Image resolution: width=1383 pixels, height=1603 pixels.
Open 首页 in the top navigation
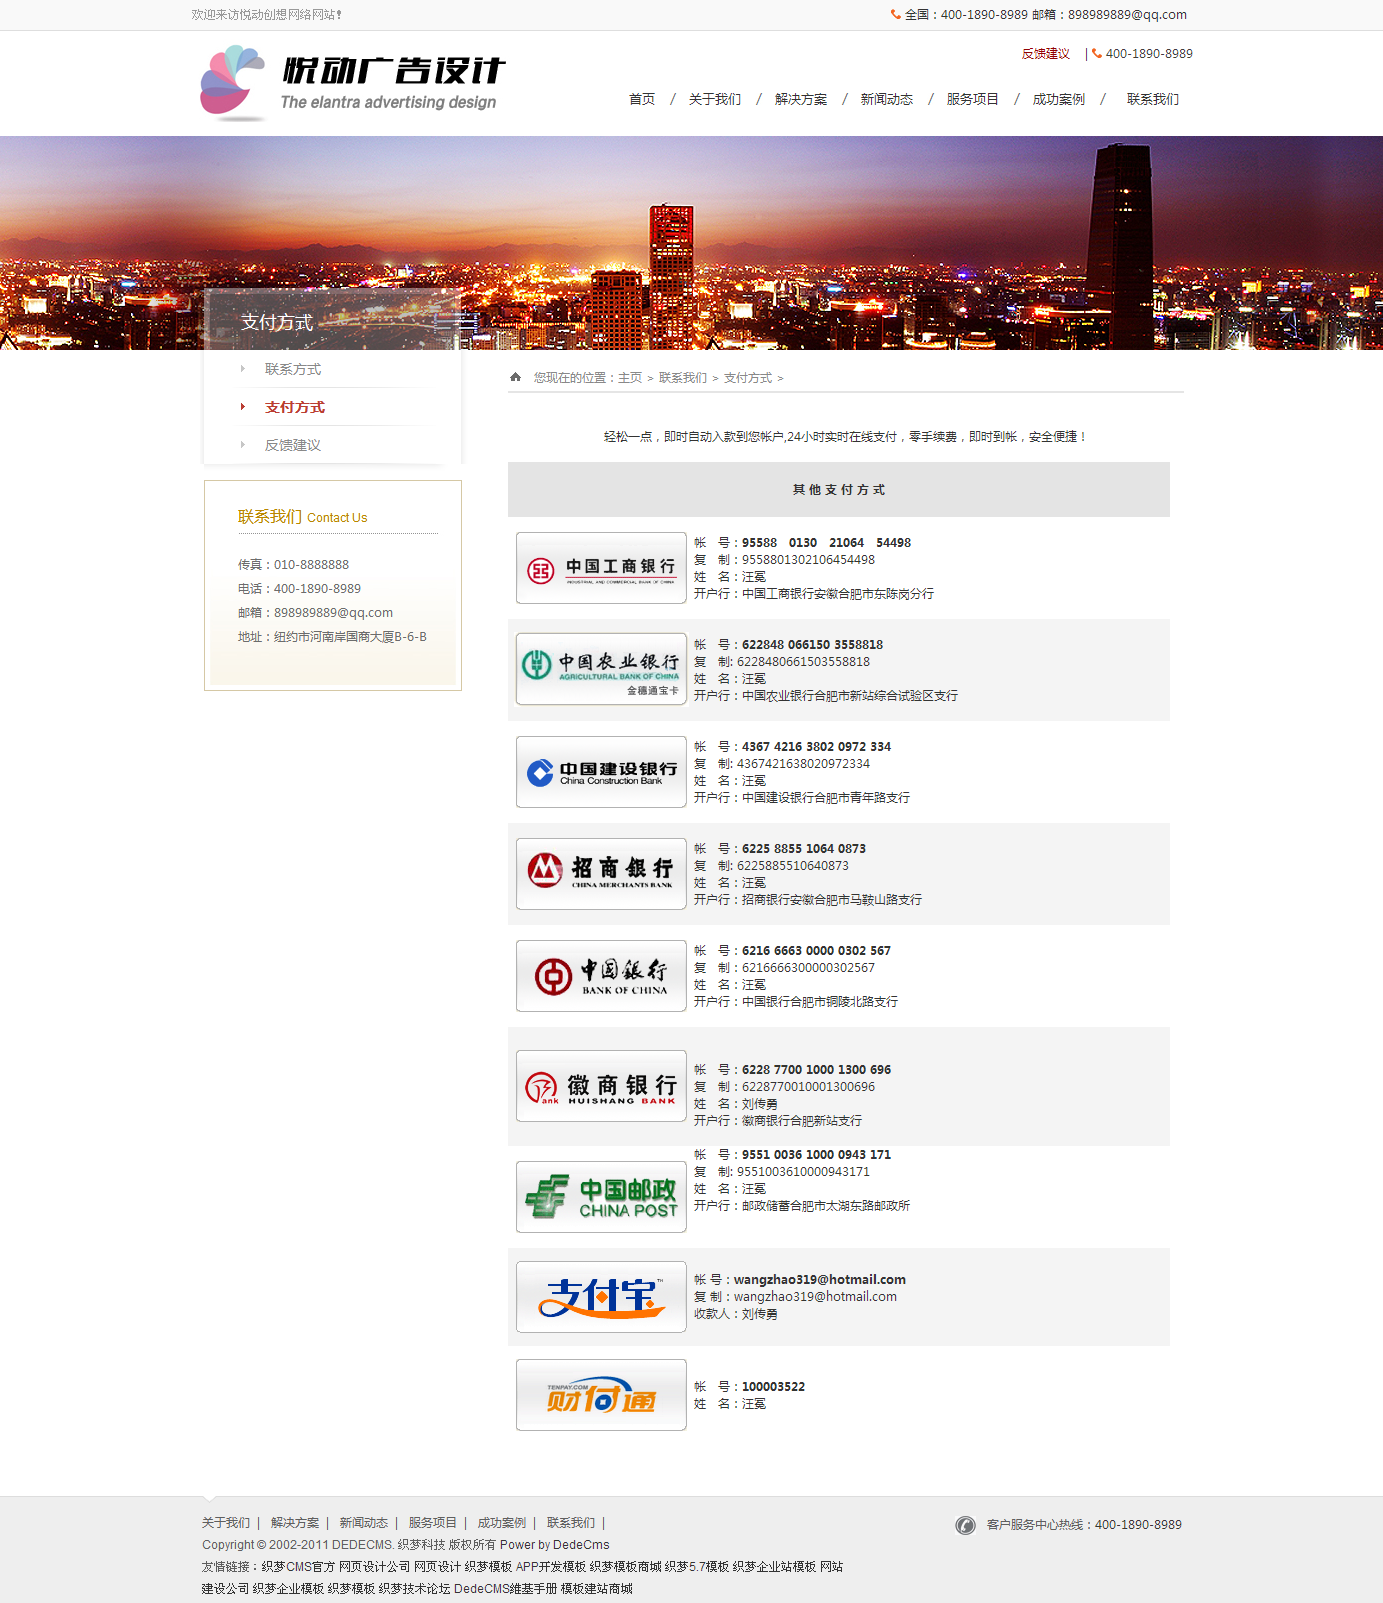642,99
